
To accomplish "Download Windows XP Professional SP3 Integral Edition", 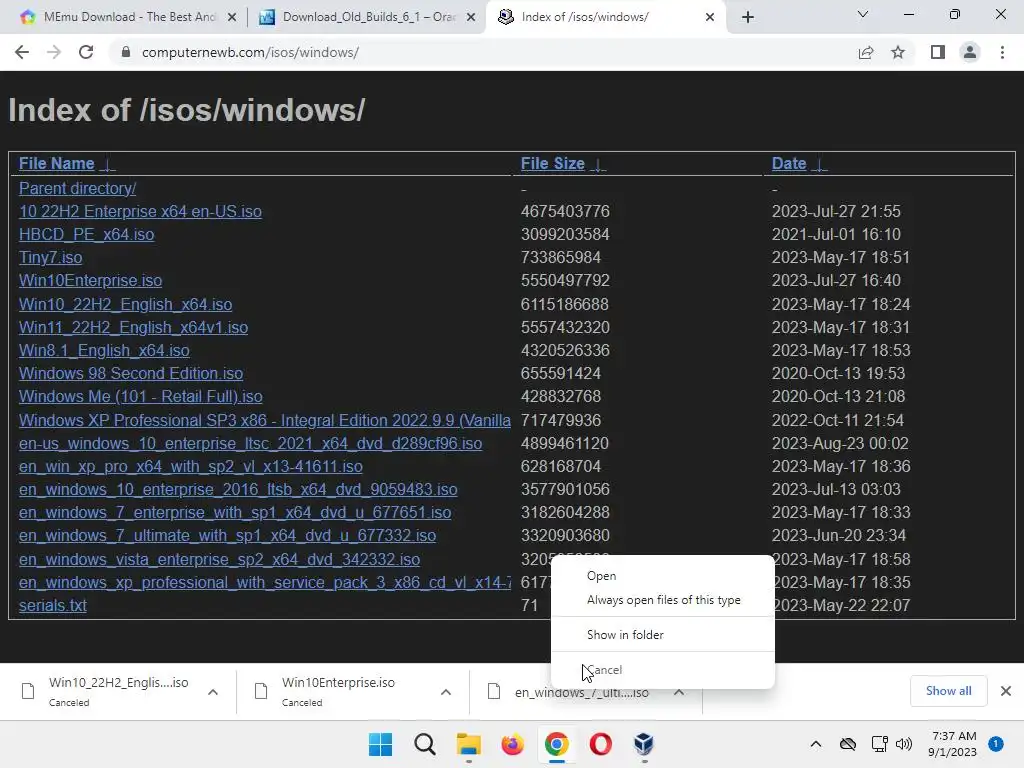I will point(264,421).
